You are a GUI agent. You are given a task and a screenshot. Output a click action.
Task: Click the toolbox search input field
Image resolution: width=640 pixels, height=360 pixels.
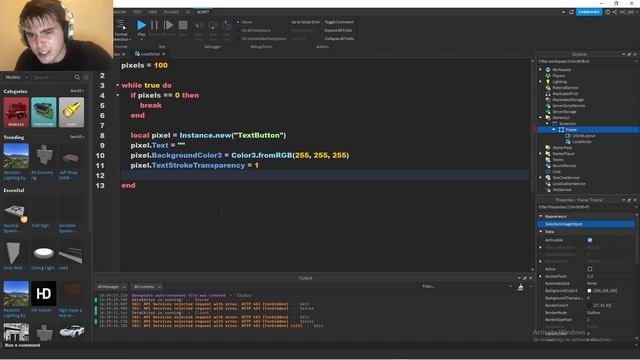point(53,77)
